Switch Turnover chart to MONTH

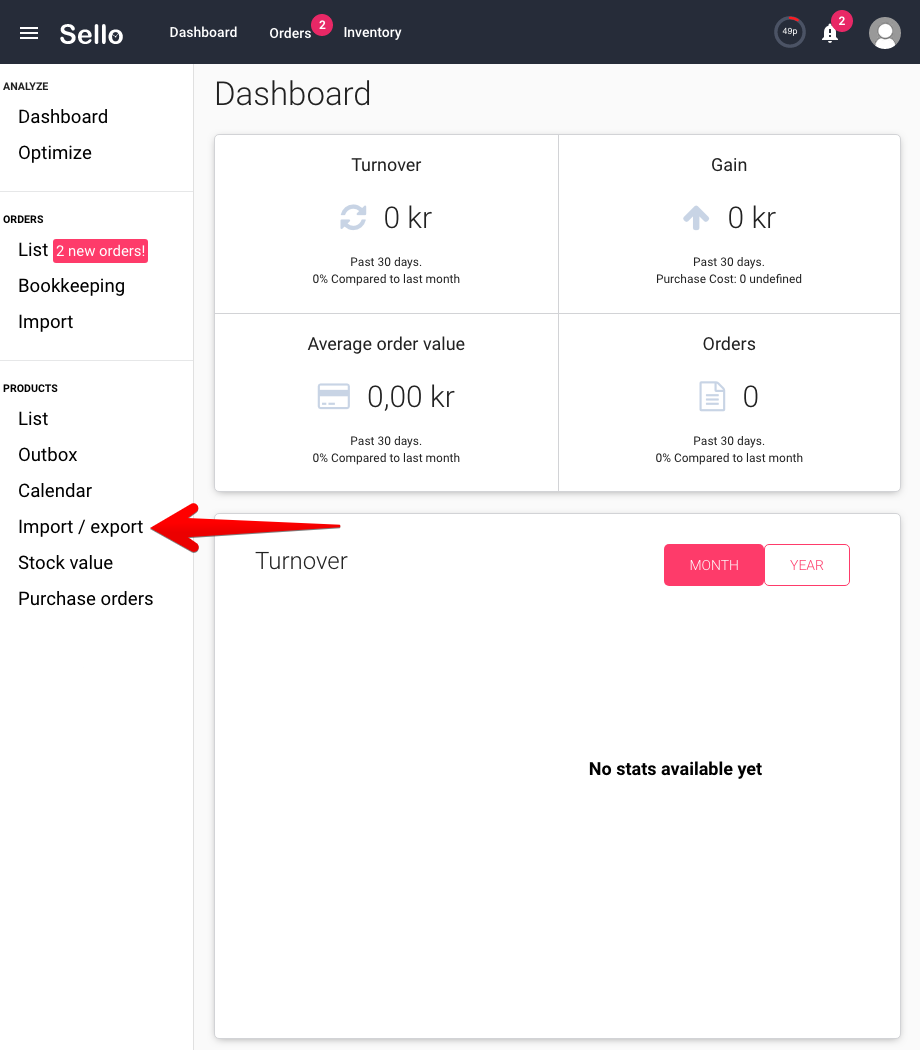(x=714, y=565)
